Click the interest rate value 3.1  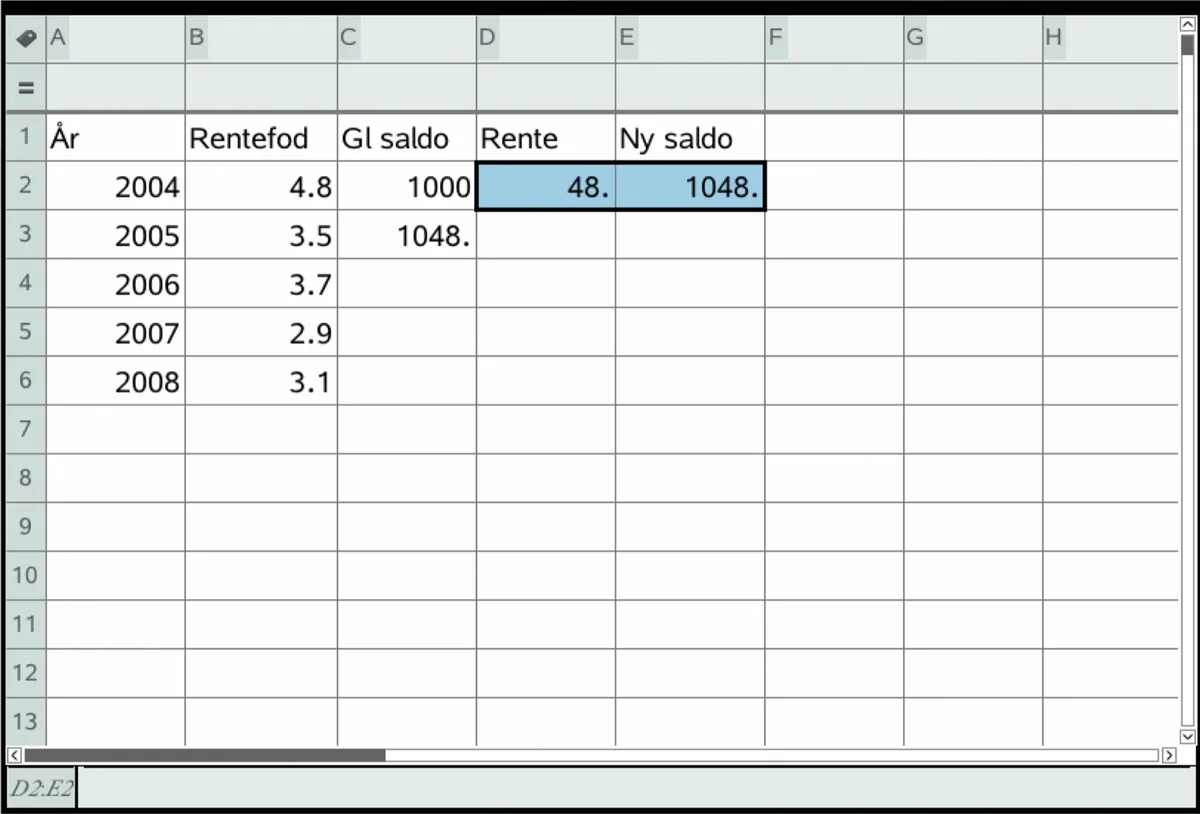261,381
